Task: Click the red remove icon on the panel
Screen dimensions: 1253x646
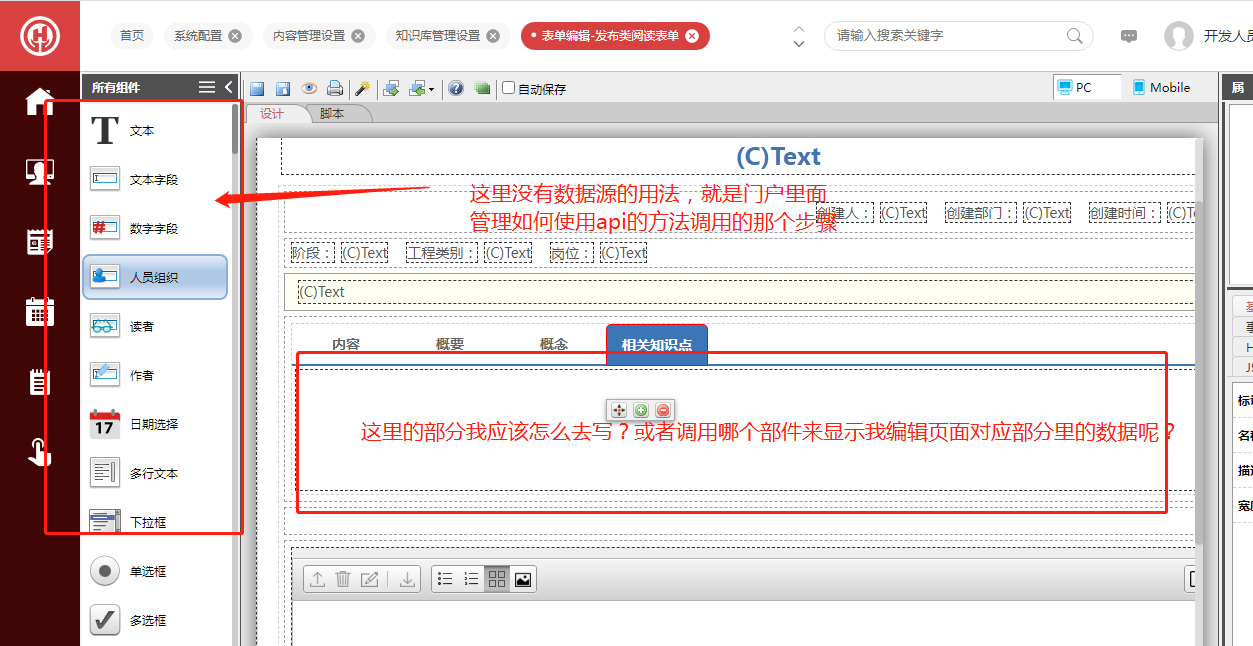Action: 663,410
